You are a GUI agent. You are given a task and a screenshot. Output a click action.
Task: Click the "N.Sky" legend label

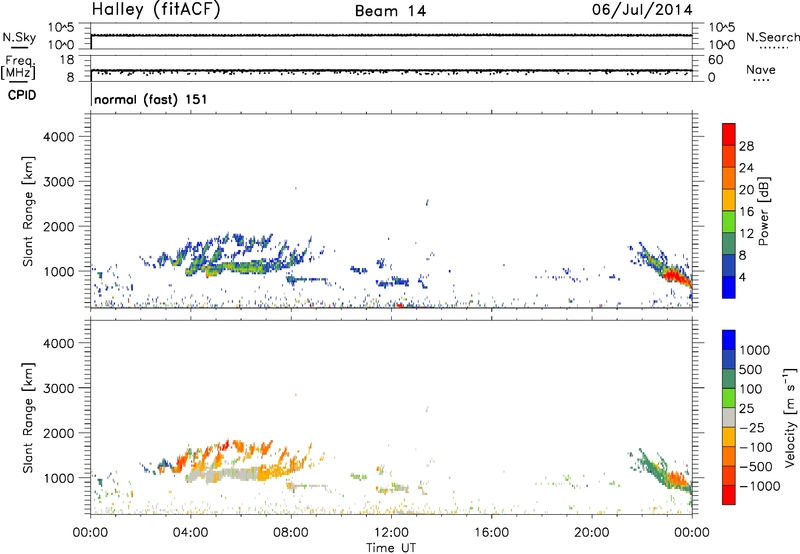point(19,37)
